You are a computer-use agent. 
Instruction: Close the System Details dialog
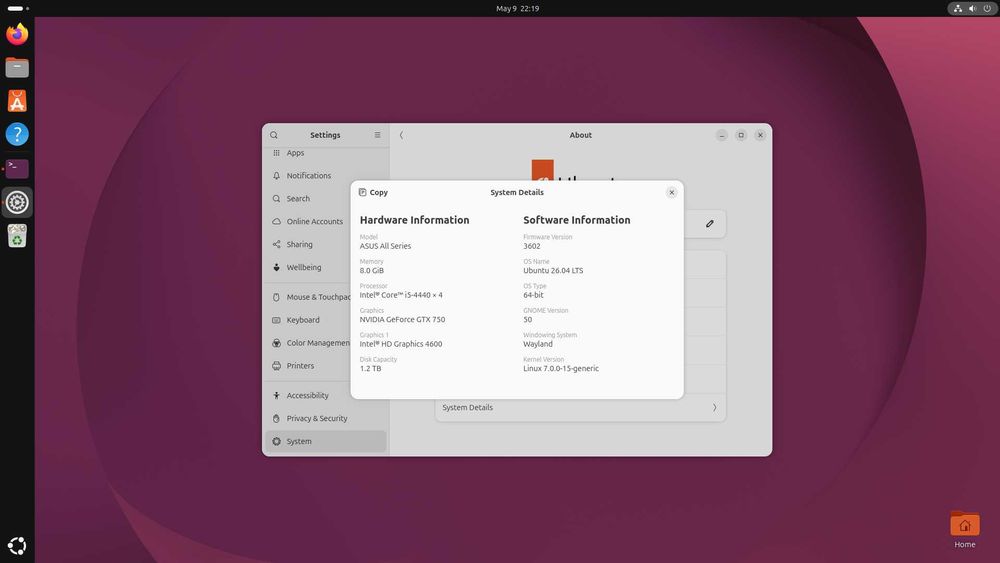pos(671,193)
